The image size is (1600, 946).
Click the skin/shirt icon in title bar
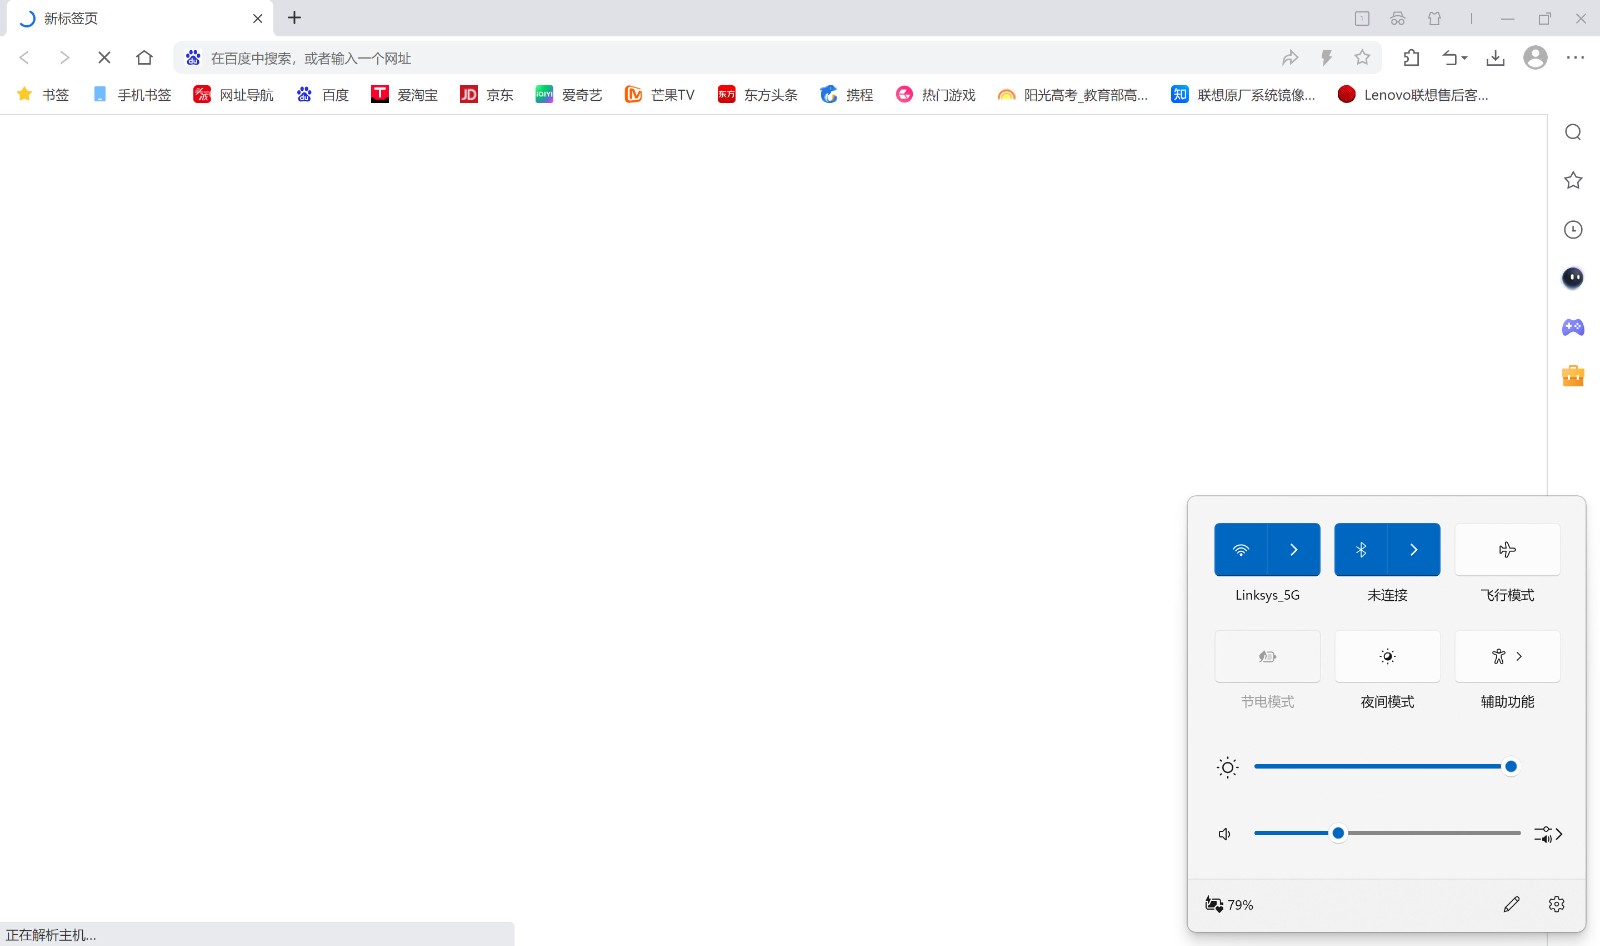coord(1434,18)
